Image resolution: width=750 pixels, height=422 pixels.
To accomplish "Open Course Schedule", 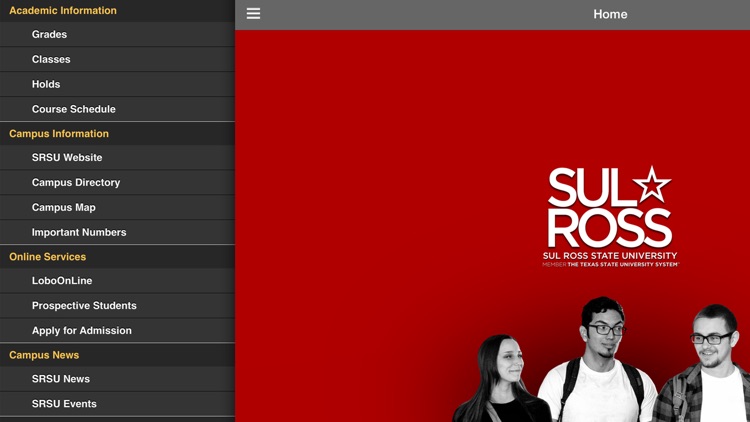I will coord(117,109).
